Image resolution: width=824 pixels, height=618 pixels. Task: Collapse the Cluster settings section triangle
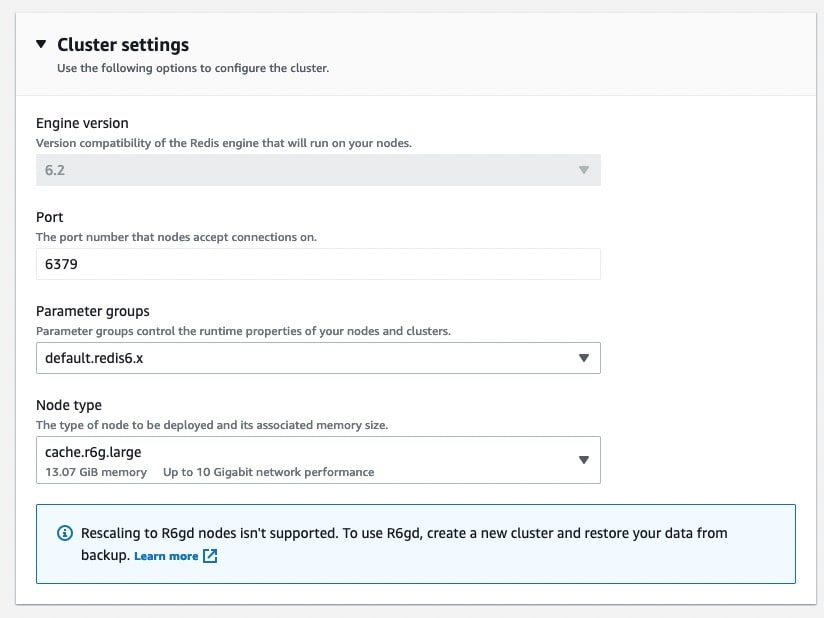pyautogui.click(x=41, y=44)
